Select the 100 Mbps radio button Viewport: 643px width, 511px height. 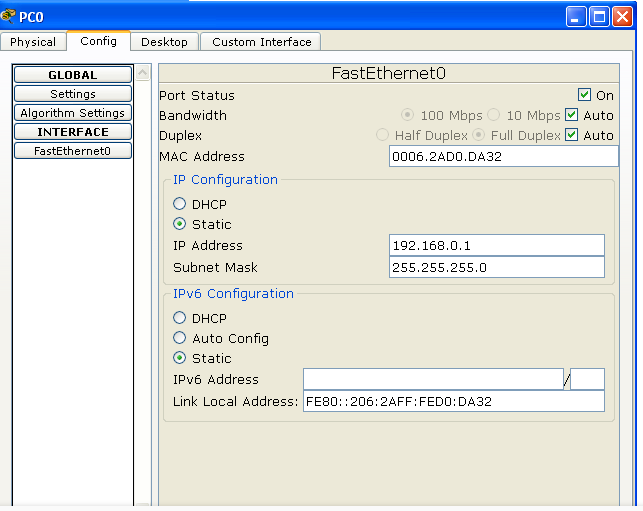pyautogui.click(x=407, y=115)
